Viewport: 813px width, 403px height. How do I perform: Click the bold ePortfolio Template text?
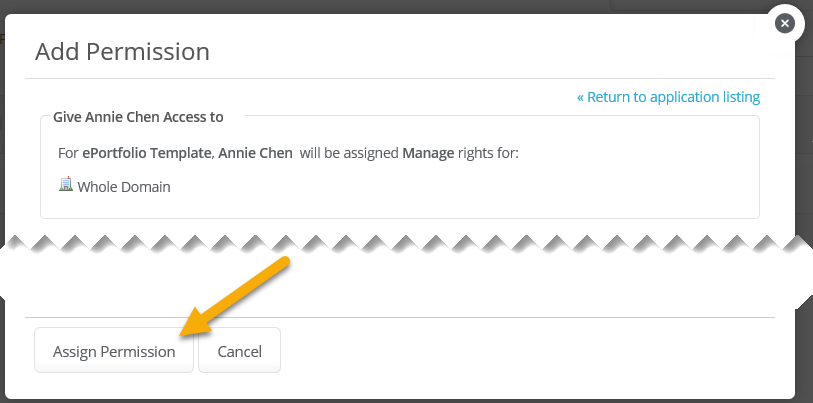pos(174,153)
